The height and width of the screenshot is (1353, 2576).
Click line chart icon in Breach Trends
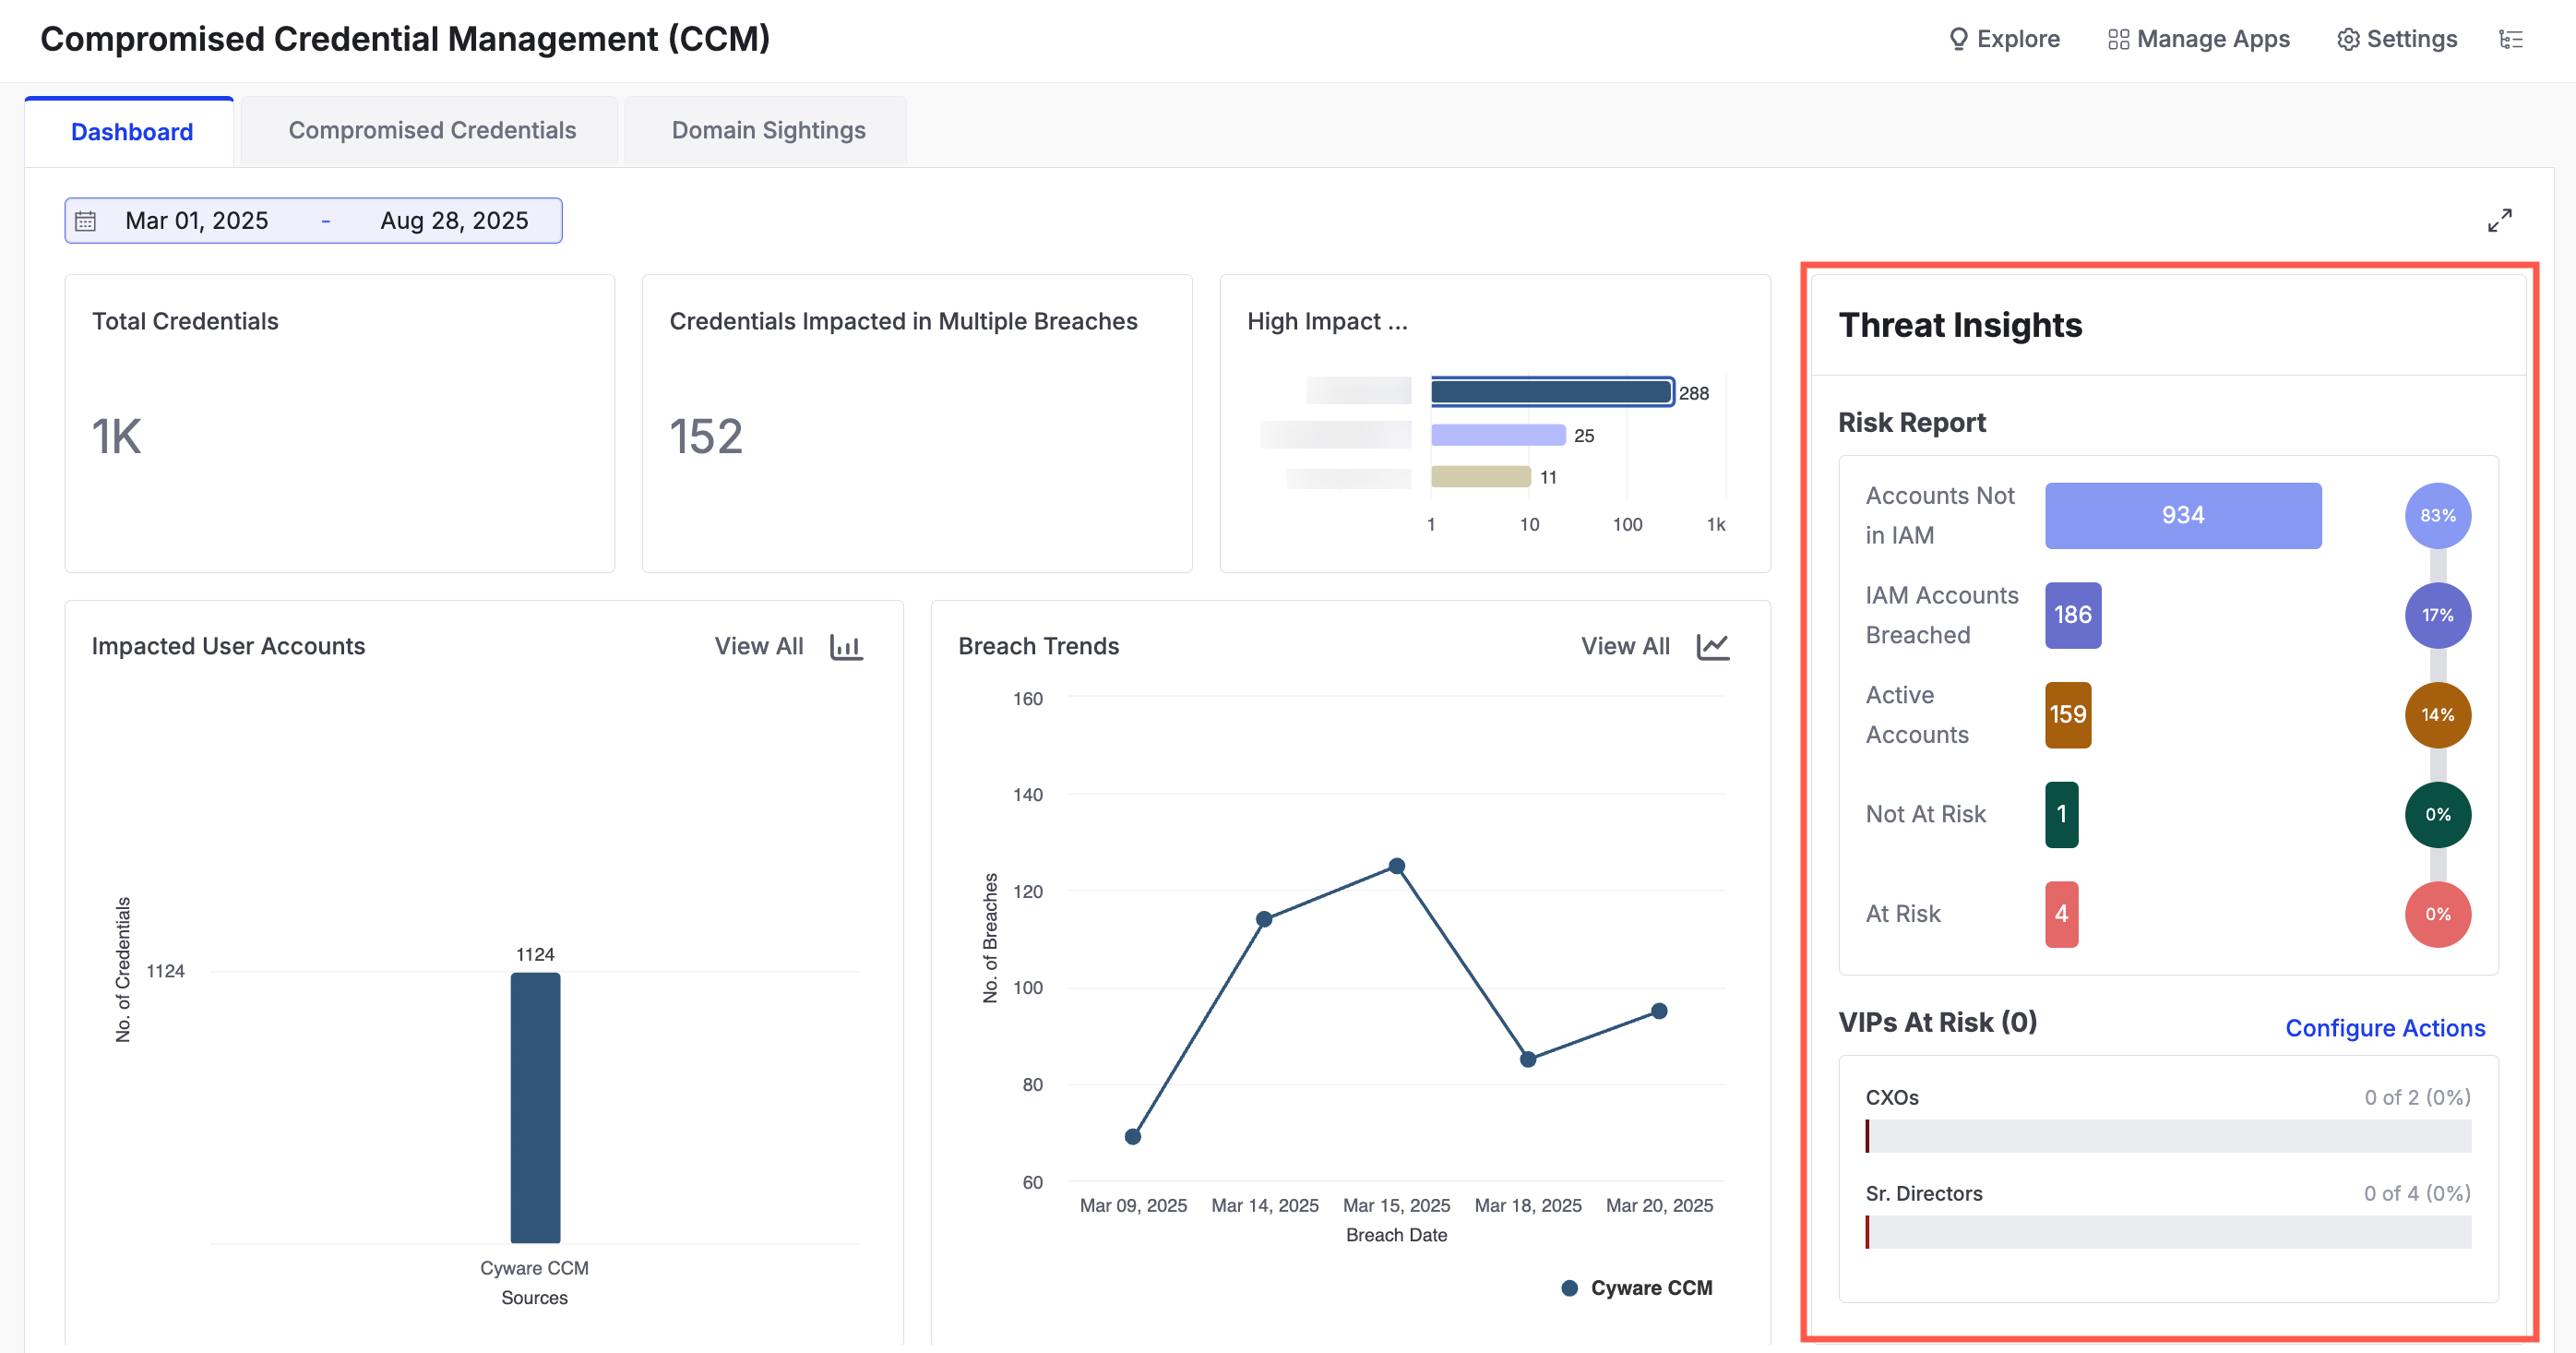tap(1712, 647)
